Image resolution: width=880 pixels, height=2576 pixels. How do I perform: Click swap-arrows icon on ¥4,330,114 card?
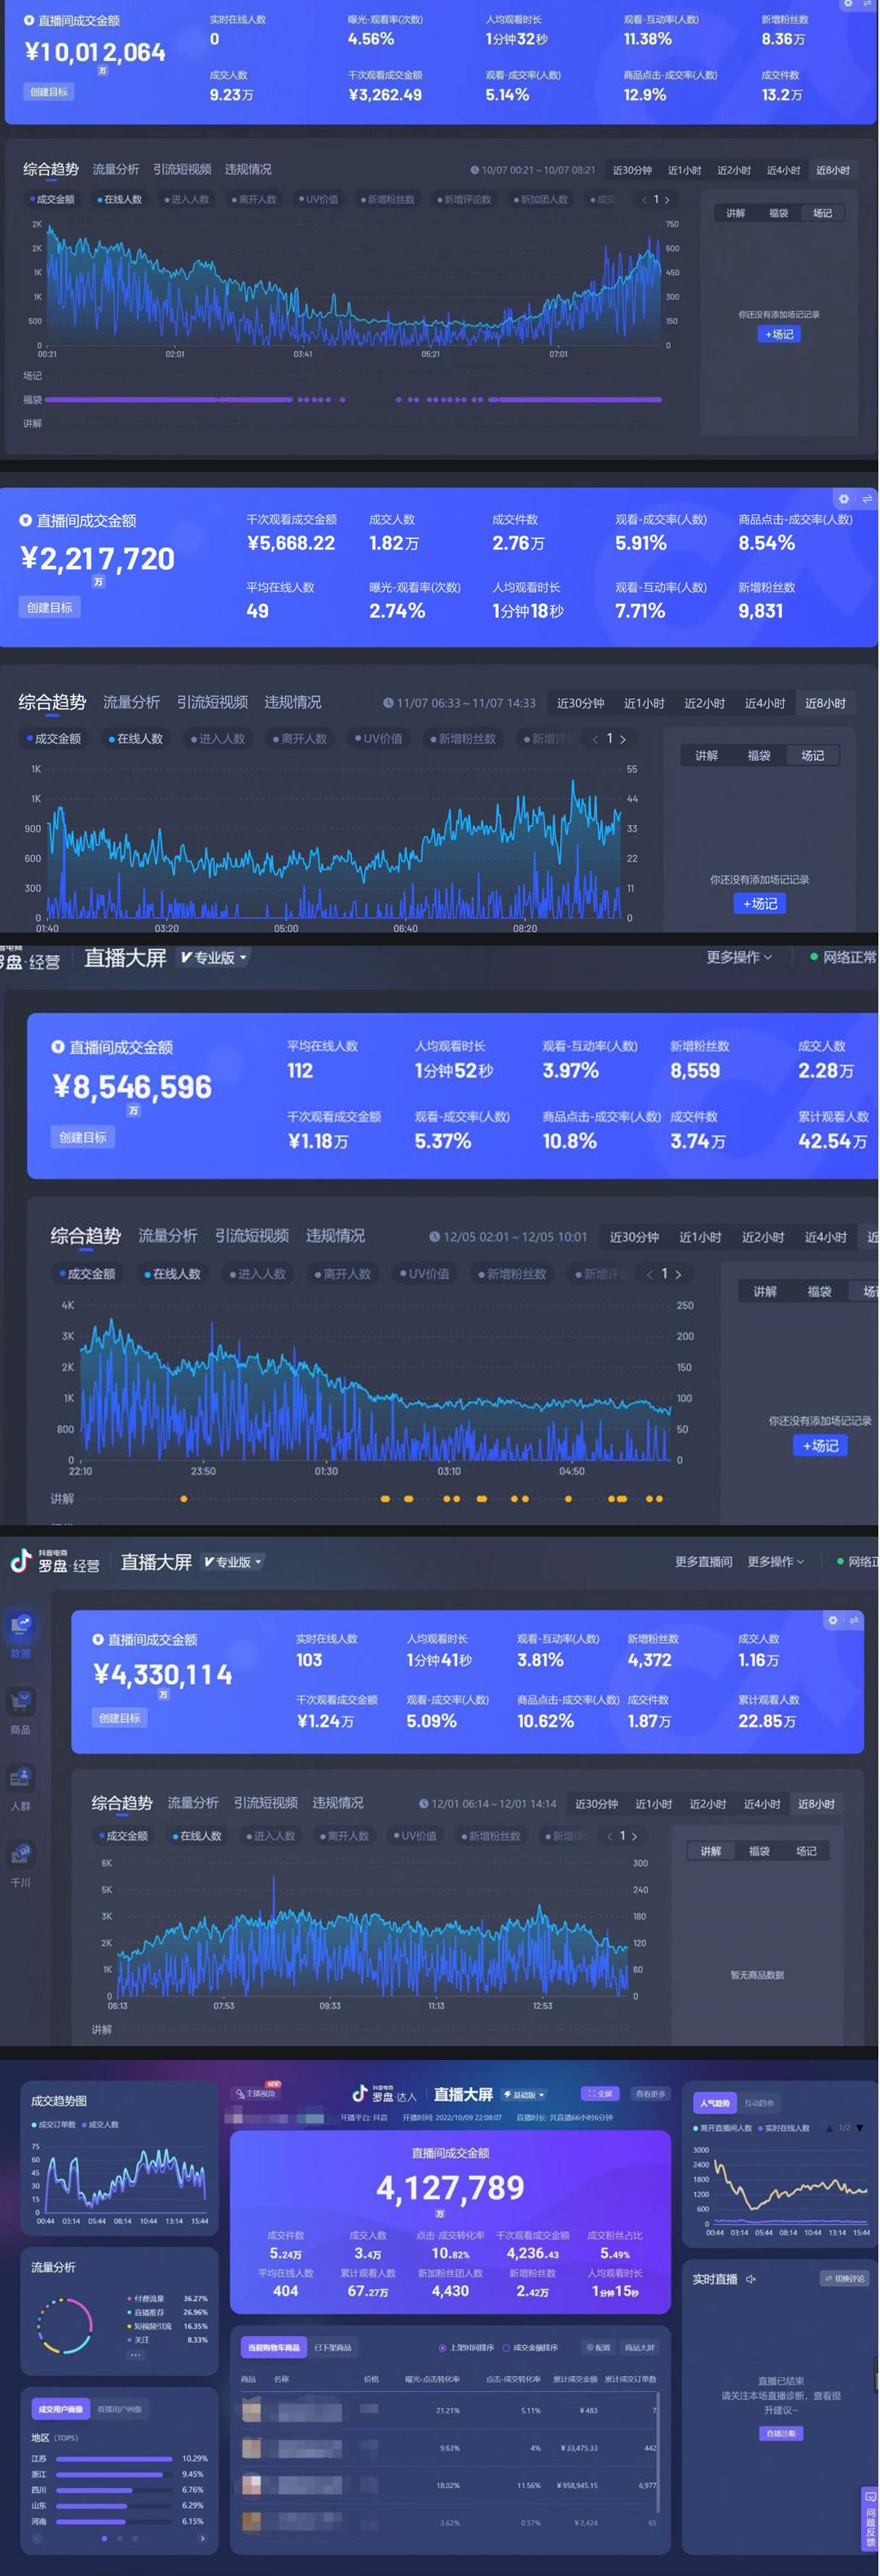(853, 1620)
